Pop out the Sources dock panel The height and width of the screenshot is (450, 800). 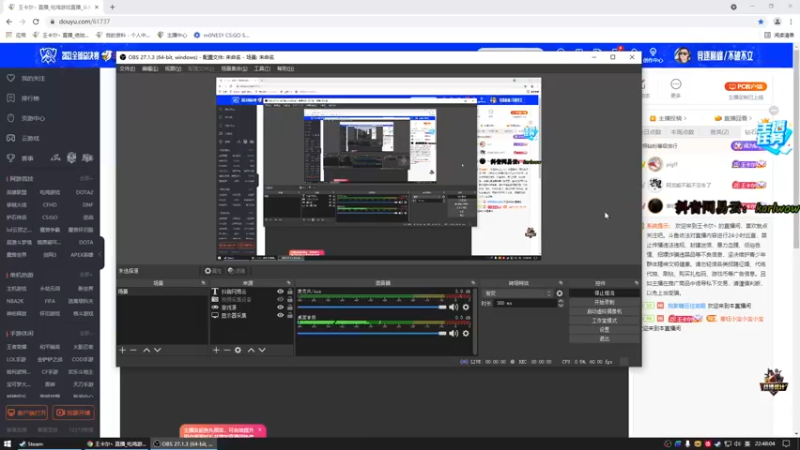289,283
